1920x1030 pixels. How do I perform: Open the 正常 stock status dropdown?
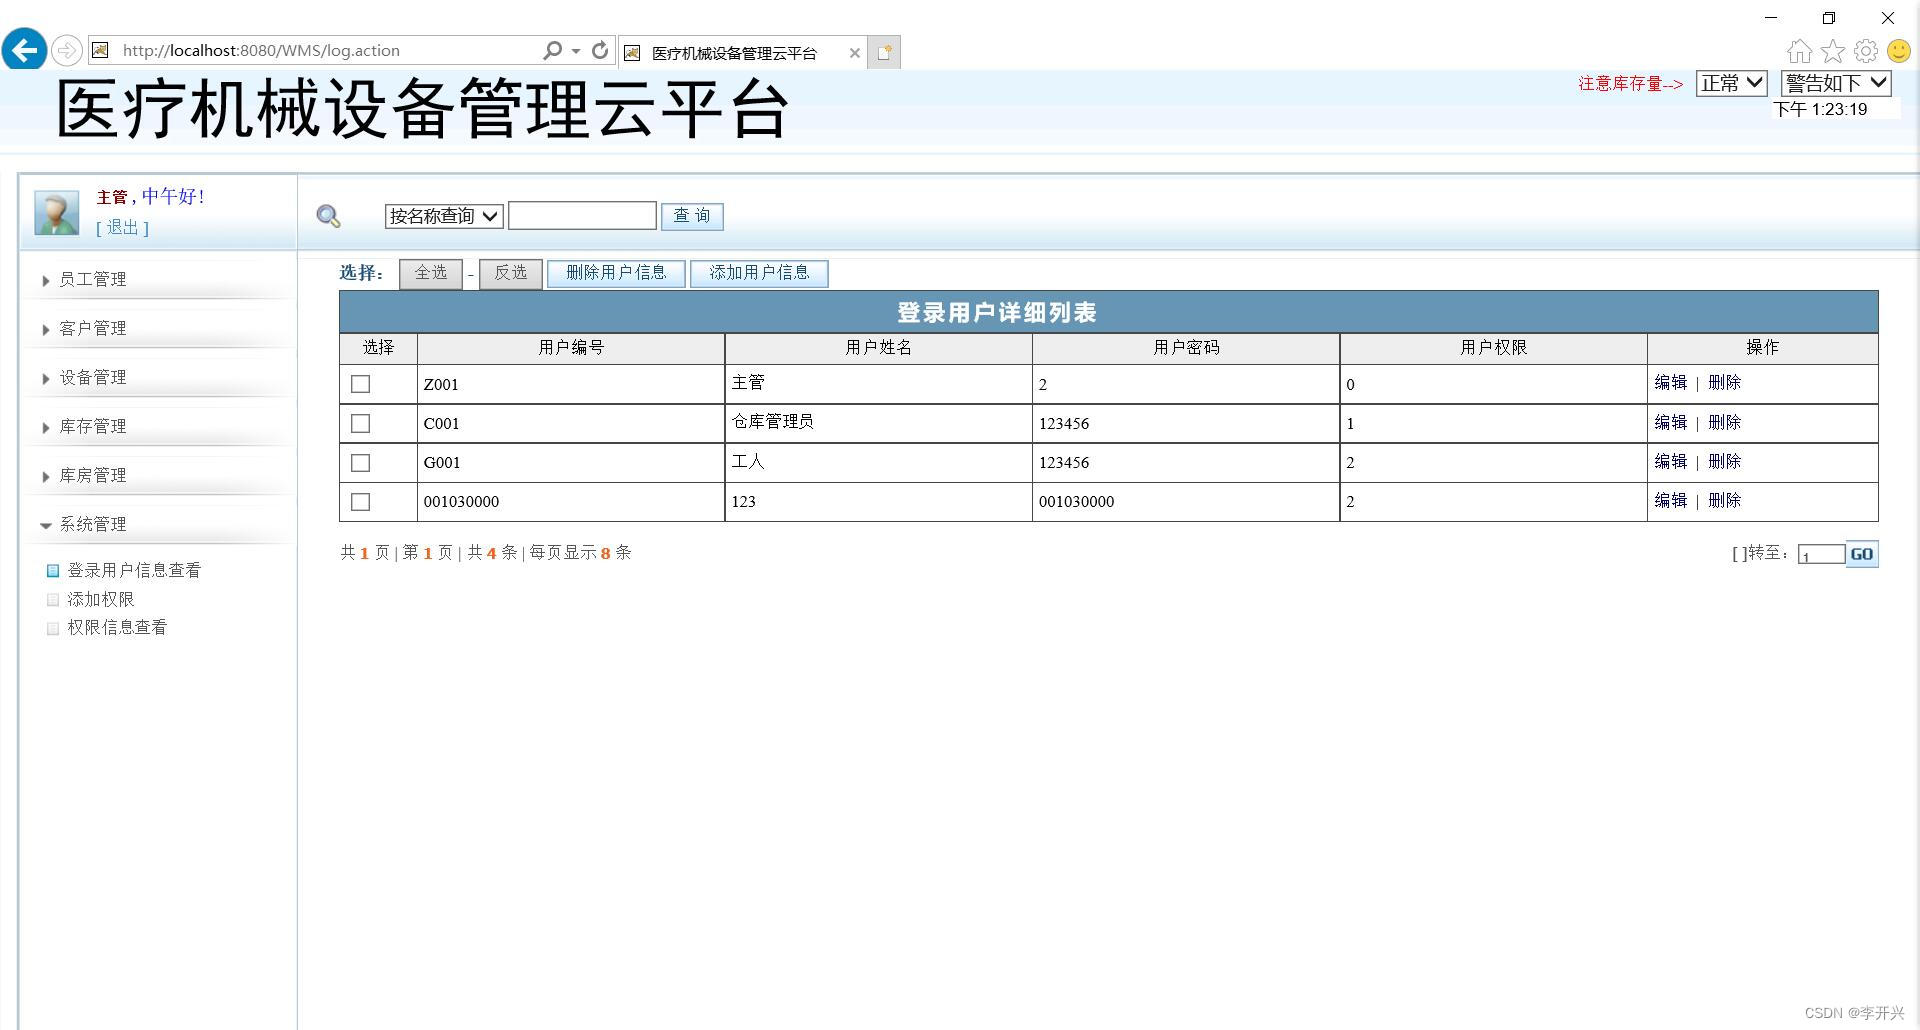coord(1732,83)
